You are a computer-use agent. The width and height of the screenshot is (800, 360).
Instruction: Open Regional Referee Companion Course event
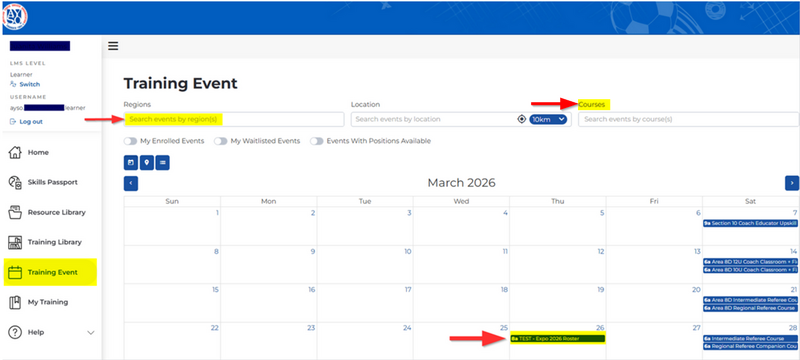point(750,346)
